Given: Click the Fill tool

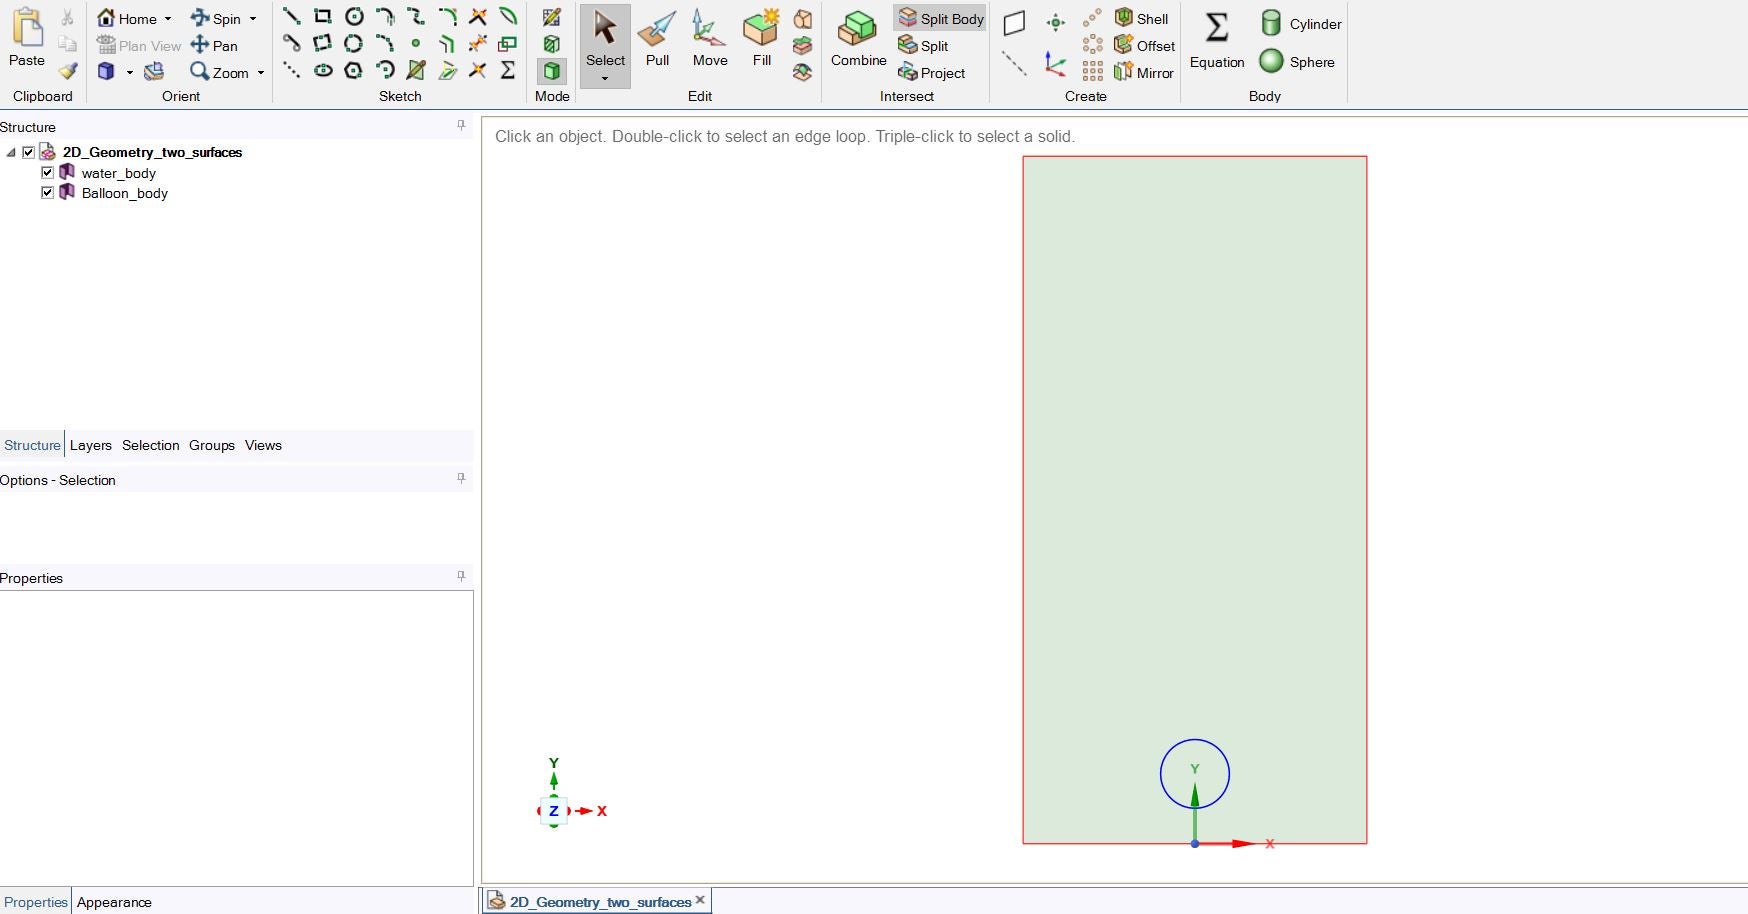Looking at the screenshot, I should pyautogui.click(x=761, y=39).
